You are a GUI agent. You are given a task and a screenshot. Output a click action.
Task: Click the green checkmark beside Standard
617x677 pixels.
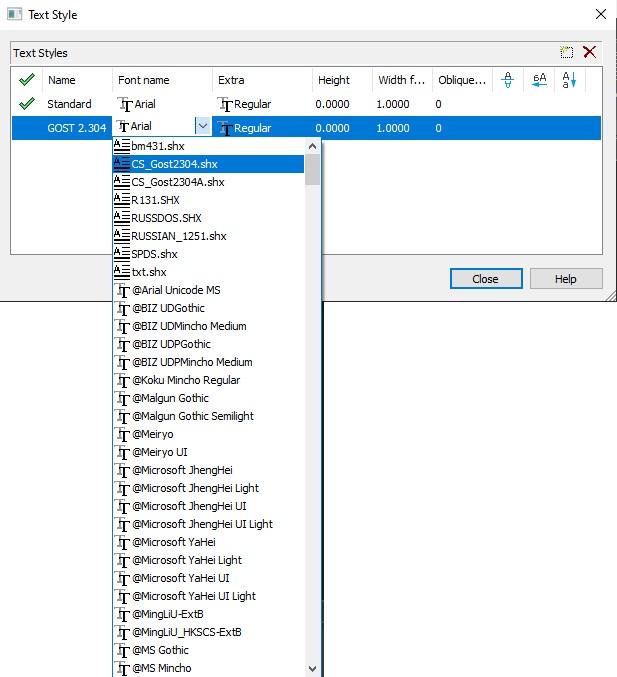coord(26,104)
